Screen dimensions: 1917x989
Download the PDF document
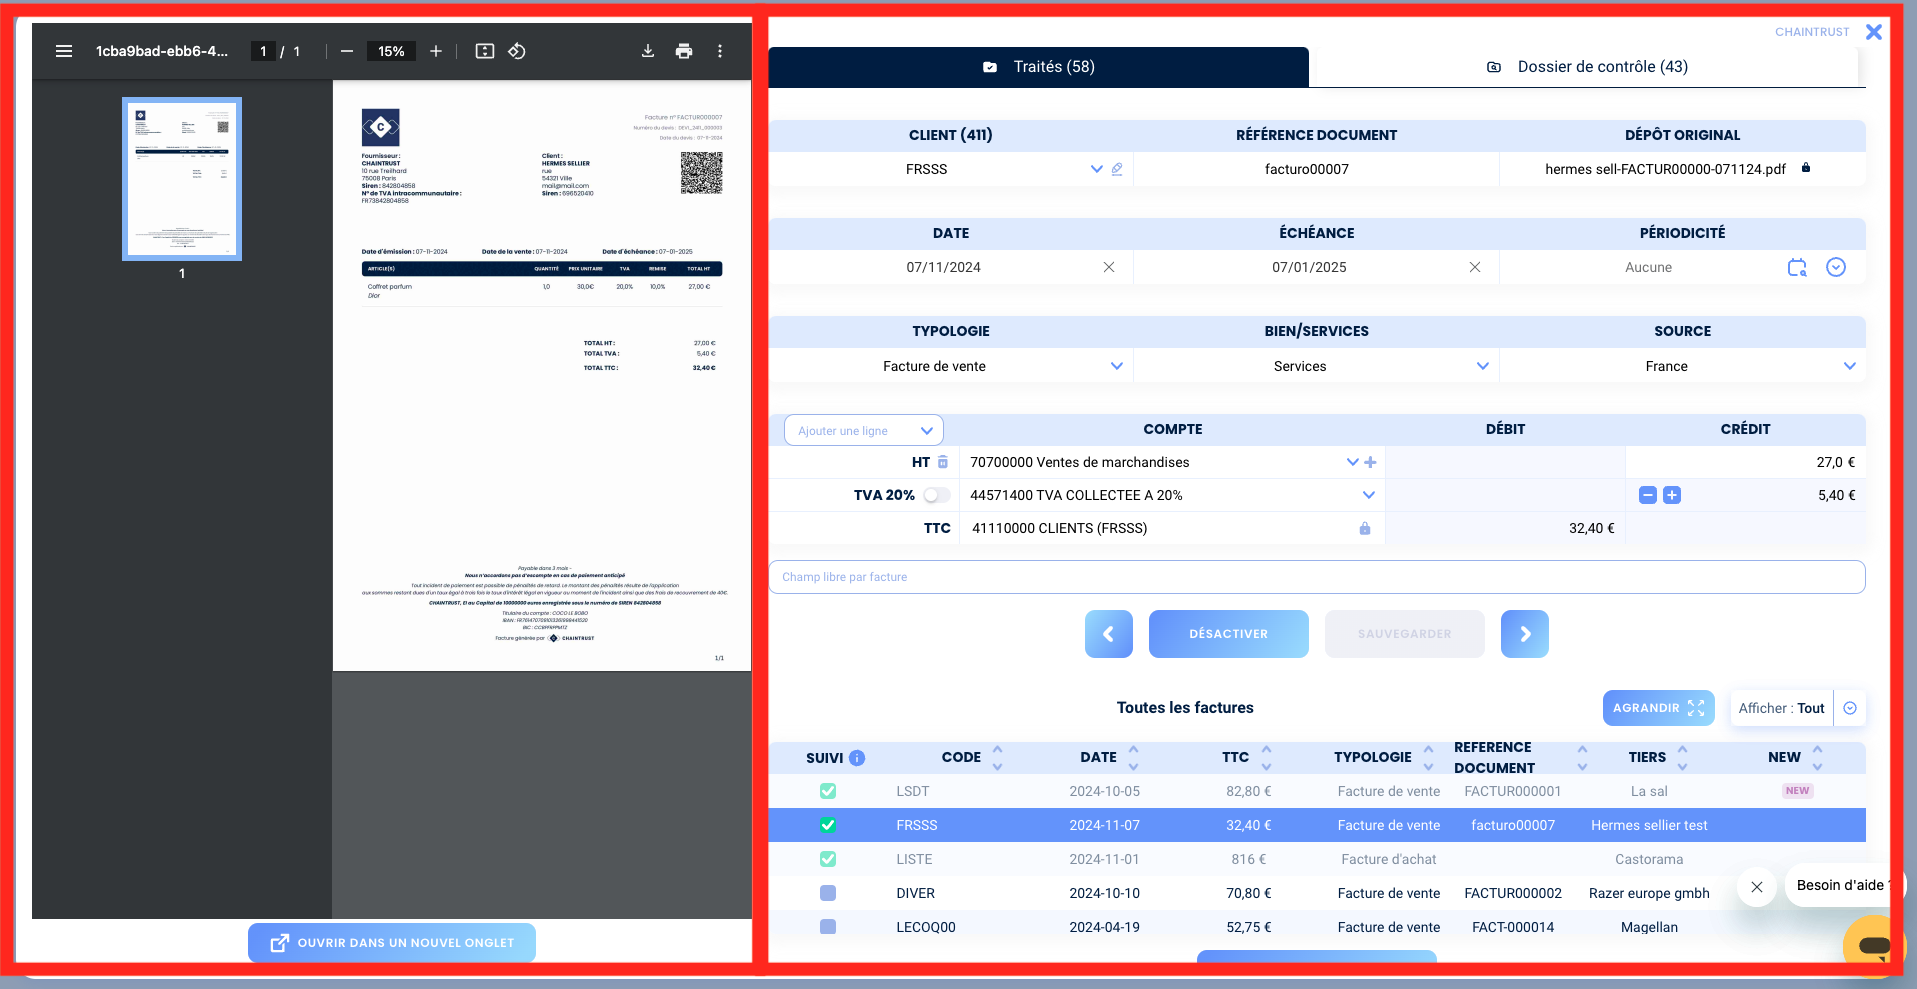pyautogui.click(x=648, y=51)
